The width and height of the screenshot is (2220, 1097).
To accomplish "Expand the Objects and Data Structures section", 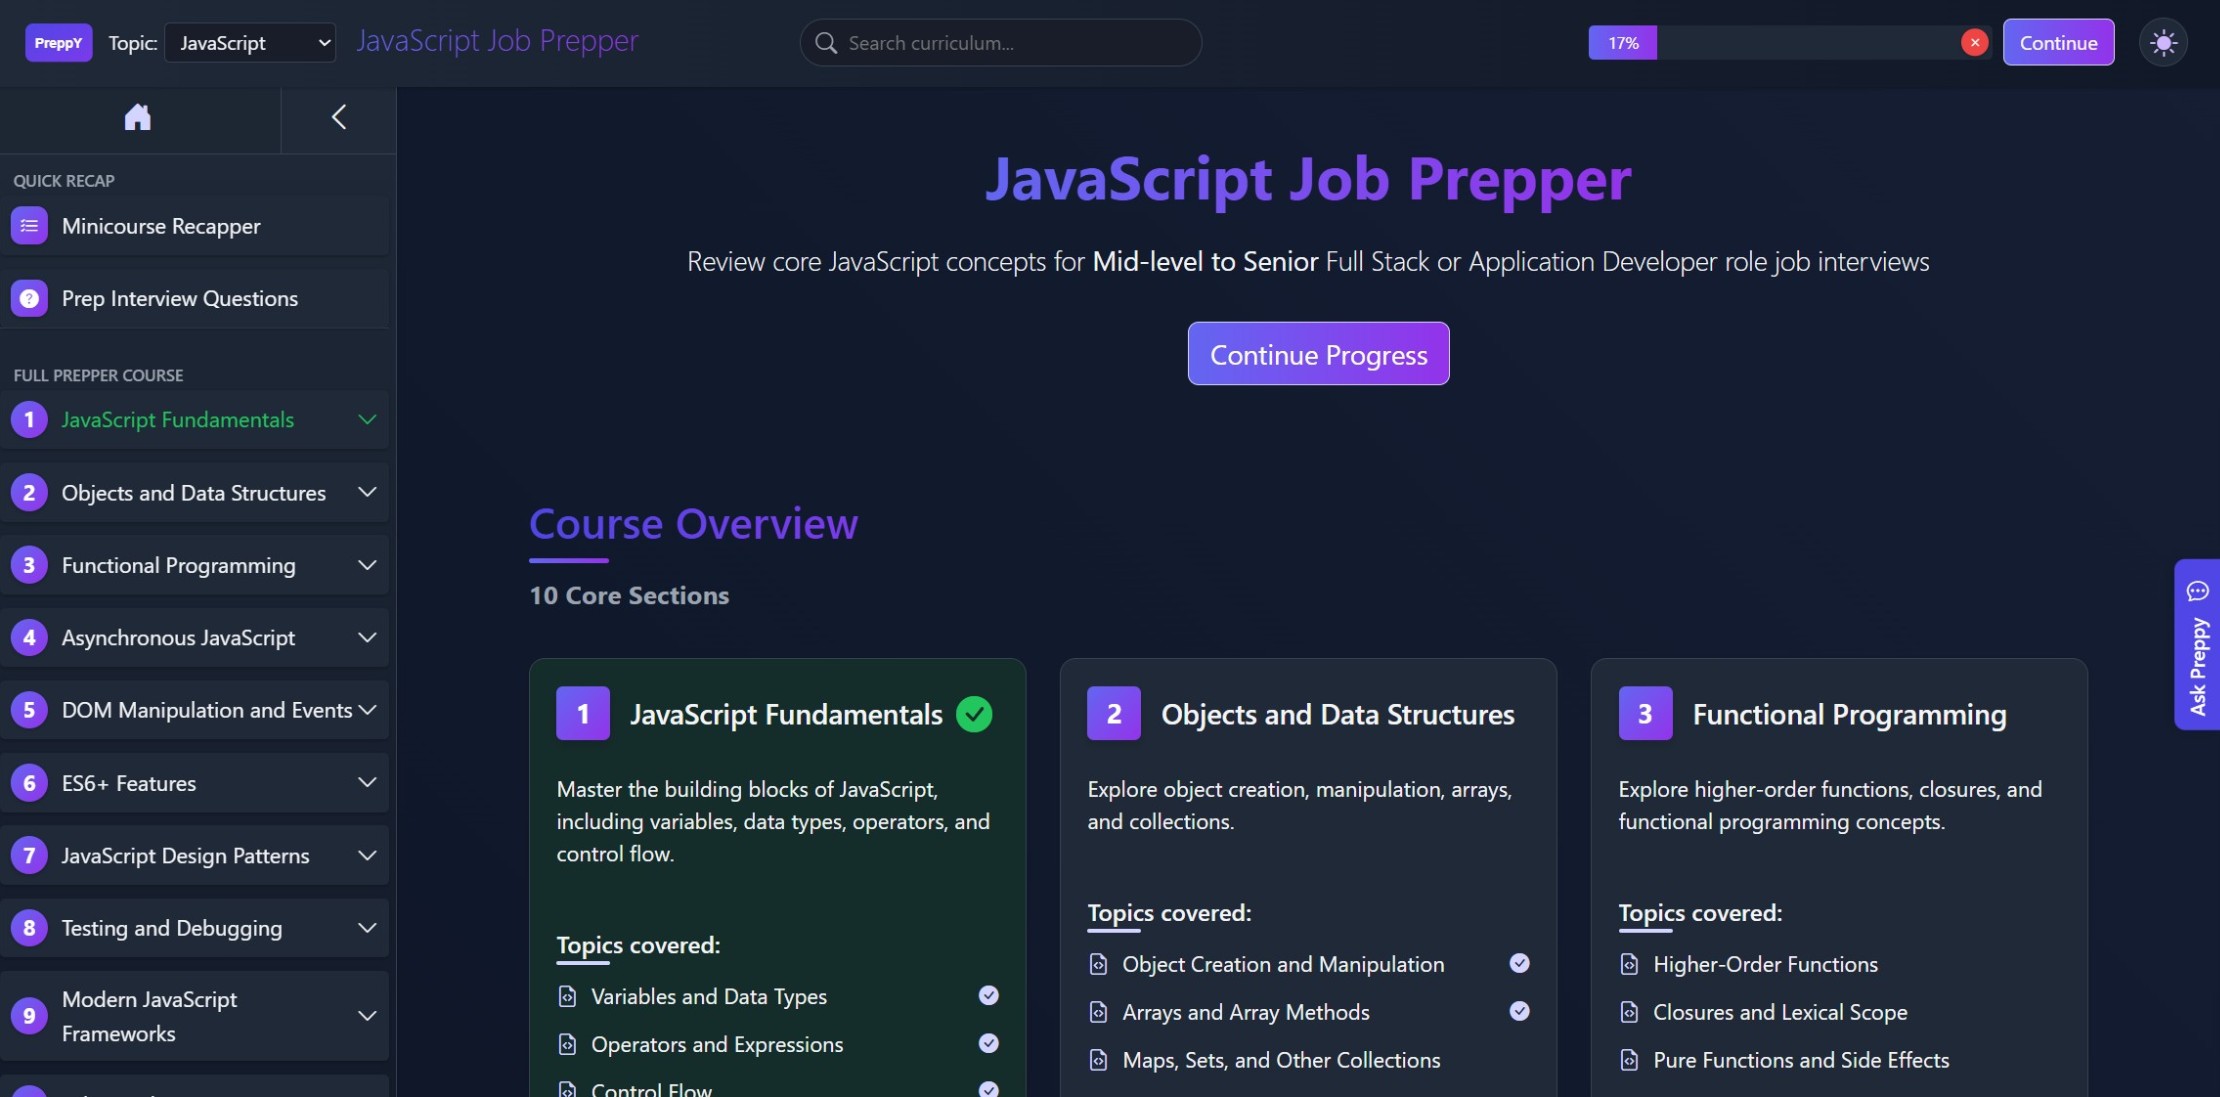I will click(x=367, y=492).
